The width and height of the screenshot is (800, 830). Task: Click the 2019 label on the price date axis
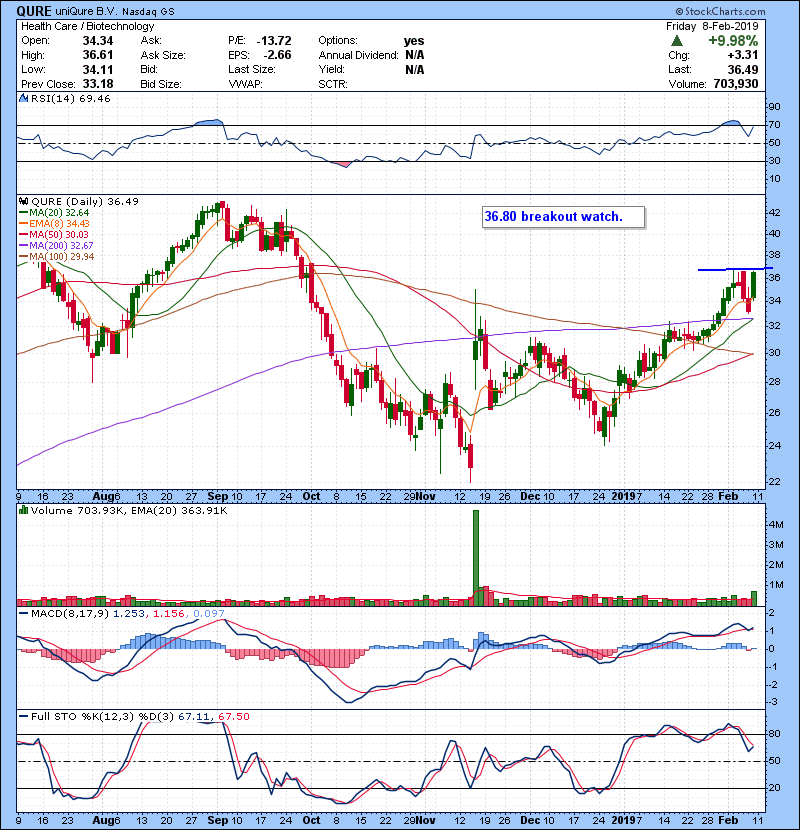[x=623, y=497]
